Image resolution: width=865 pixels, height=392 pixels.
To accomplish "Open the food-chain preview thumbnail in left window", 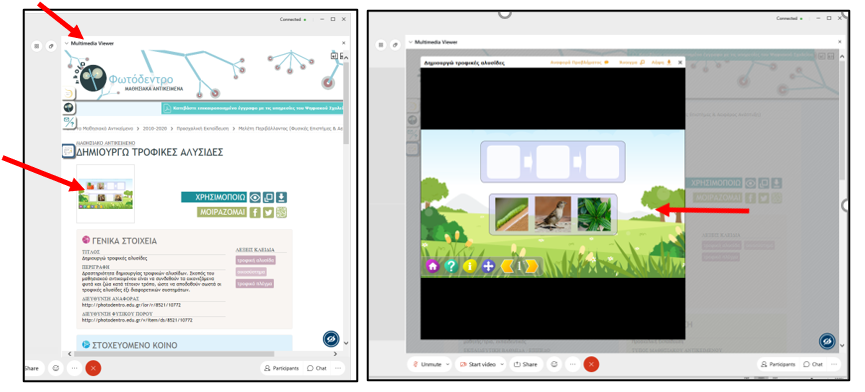I will pos(105,194).
